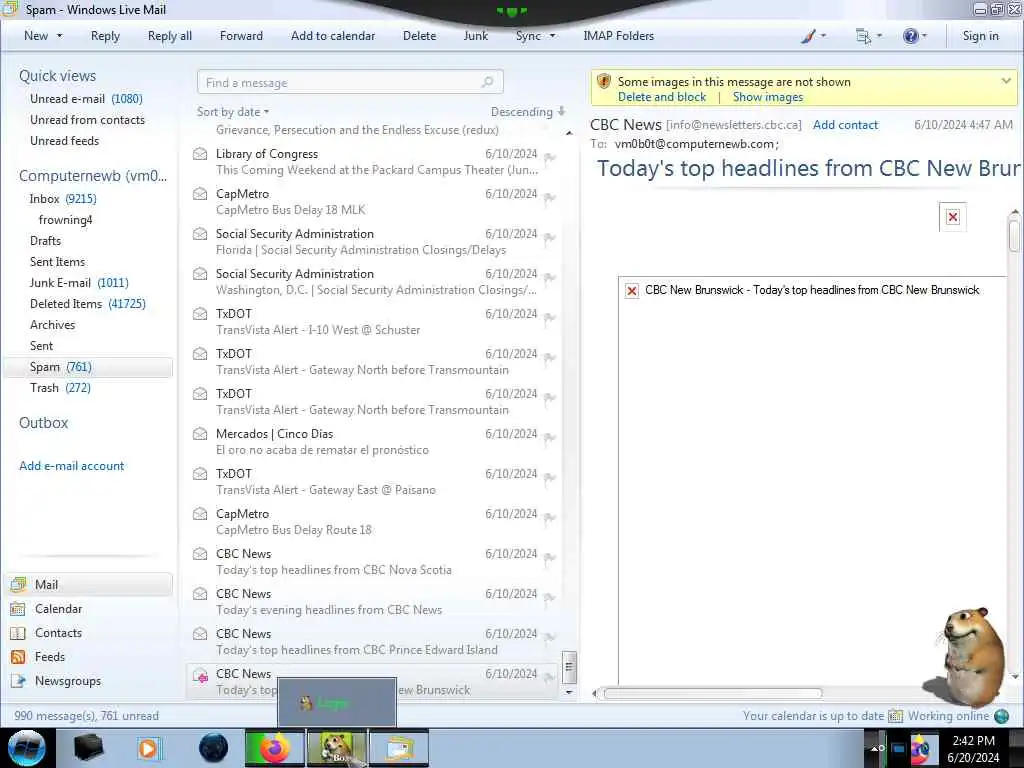Open the Sync dropdown arrow
This screenshot has height=768, width=1024.
tap(552, 36)
